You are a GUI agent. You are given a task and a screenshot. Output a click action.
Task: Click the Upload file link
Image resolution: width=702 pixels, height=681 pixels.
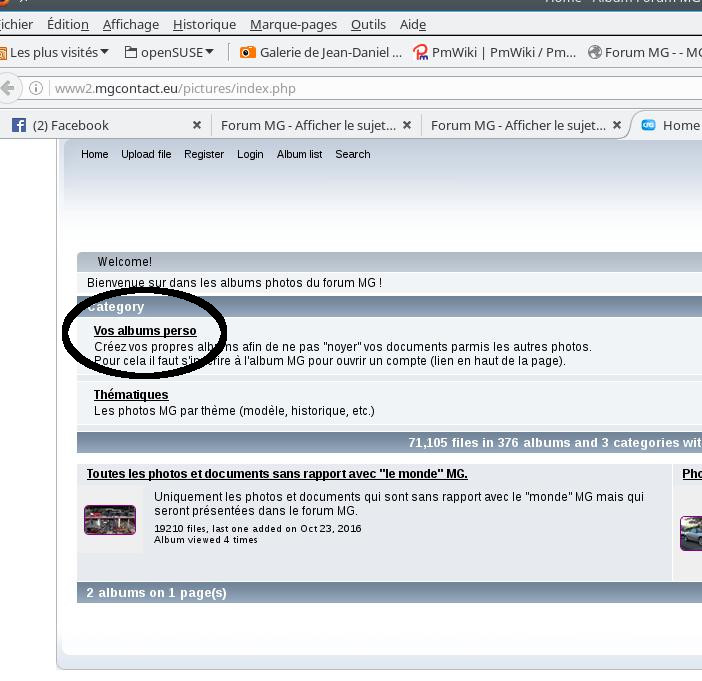coord(146,154)
